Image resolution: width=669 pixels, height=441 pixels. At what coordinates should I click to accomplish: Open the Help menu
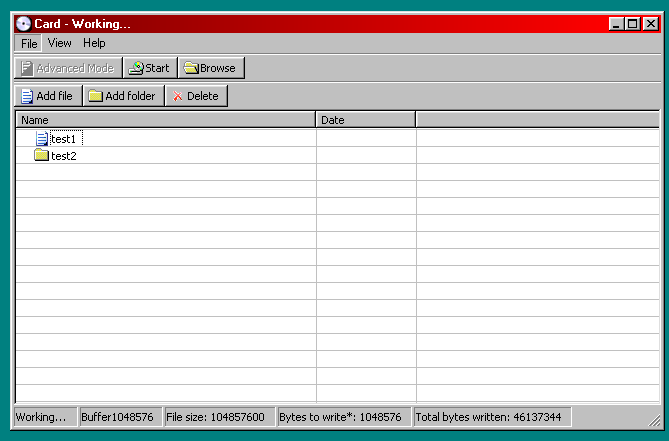click(94, 44)
